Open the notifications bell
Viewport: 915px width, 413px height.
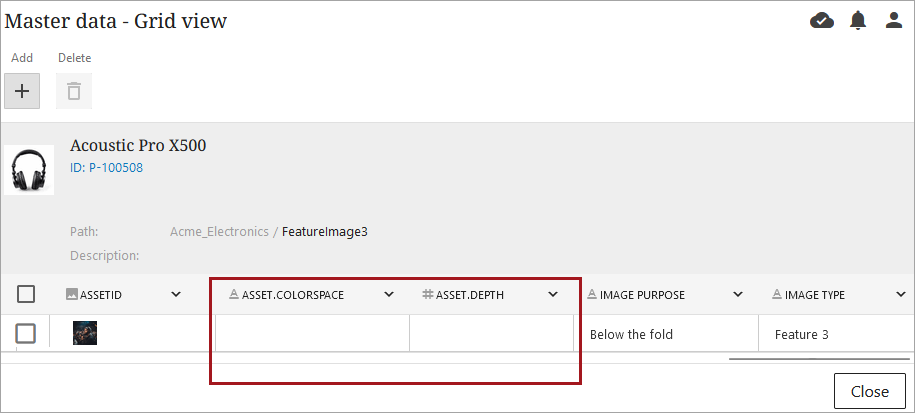tap(858, 20)
